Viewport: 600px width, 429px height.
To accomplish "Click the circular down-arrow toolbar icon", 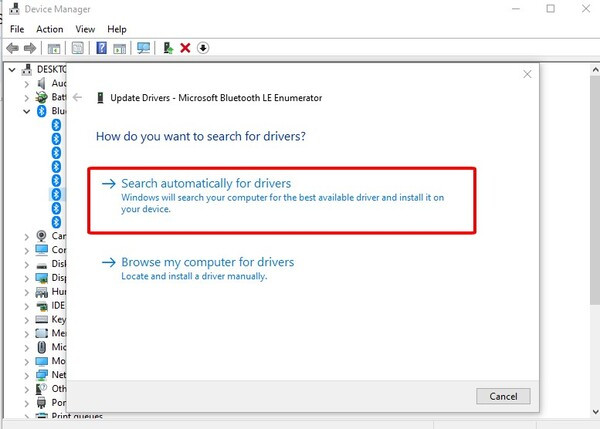I will click(x=203, y=48).
